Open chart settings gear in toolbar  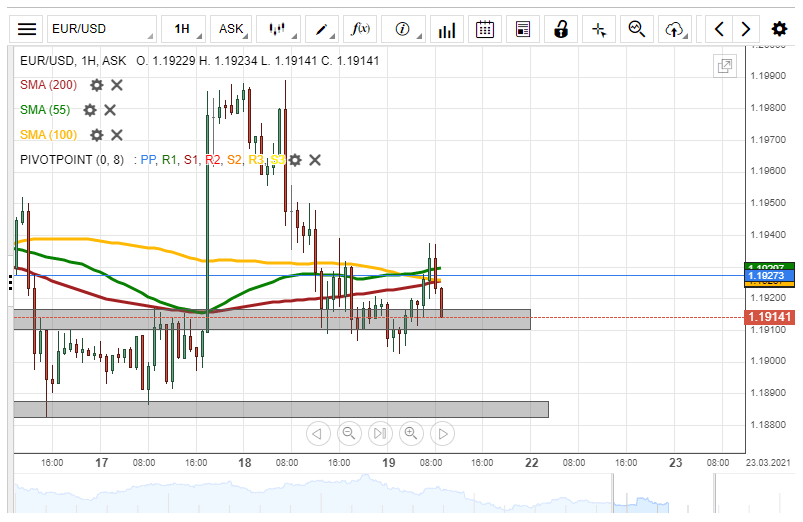click(779, 29)
